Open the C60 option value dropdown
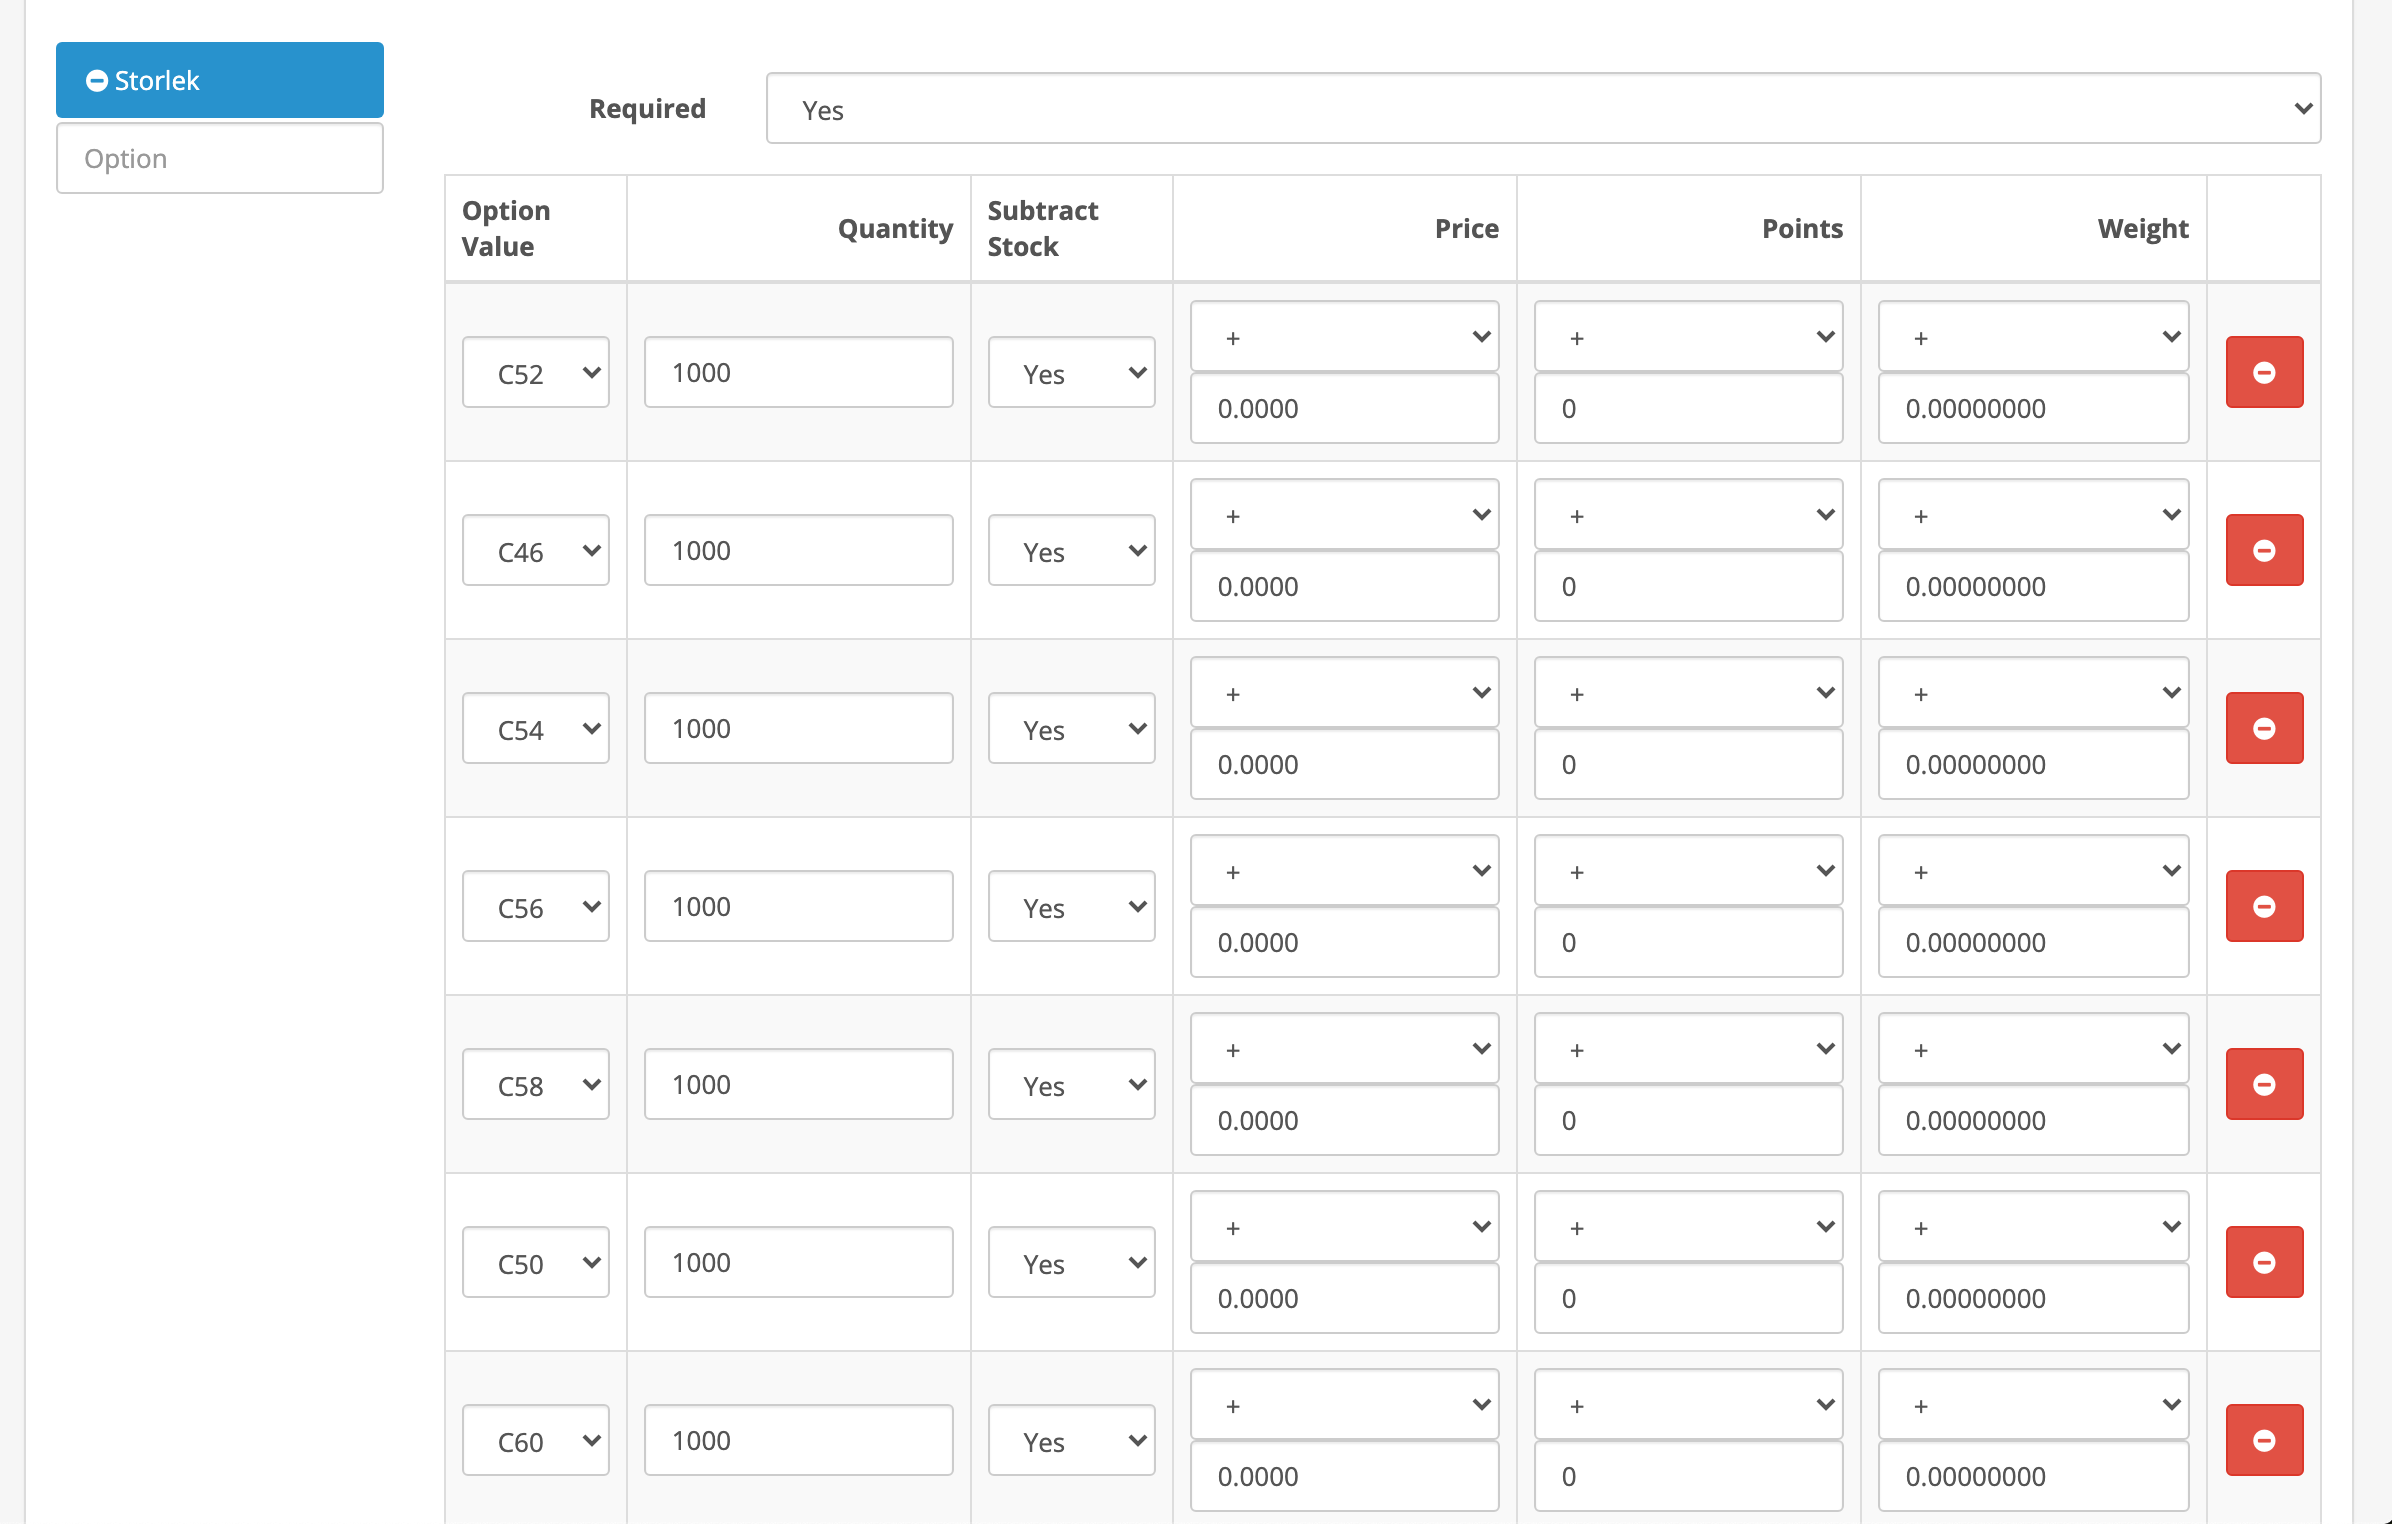This screenshot has height=1524, width=2392. point(536,1440)
